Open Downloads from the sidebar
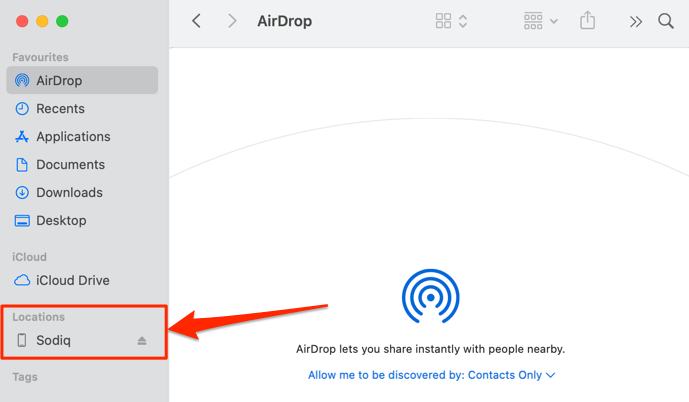This screenshot has height=402, width=689. point(69,192)
